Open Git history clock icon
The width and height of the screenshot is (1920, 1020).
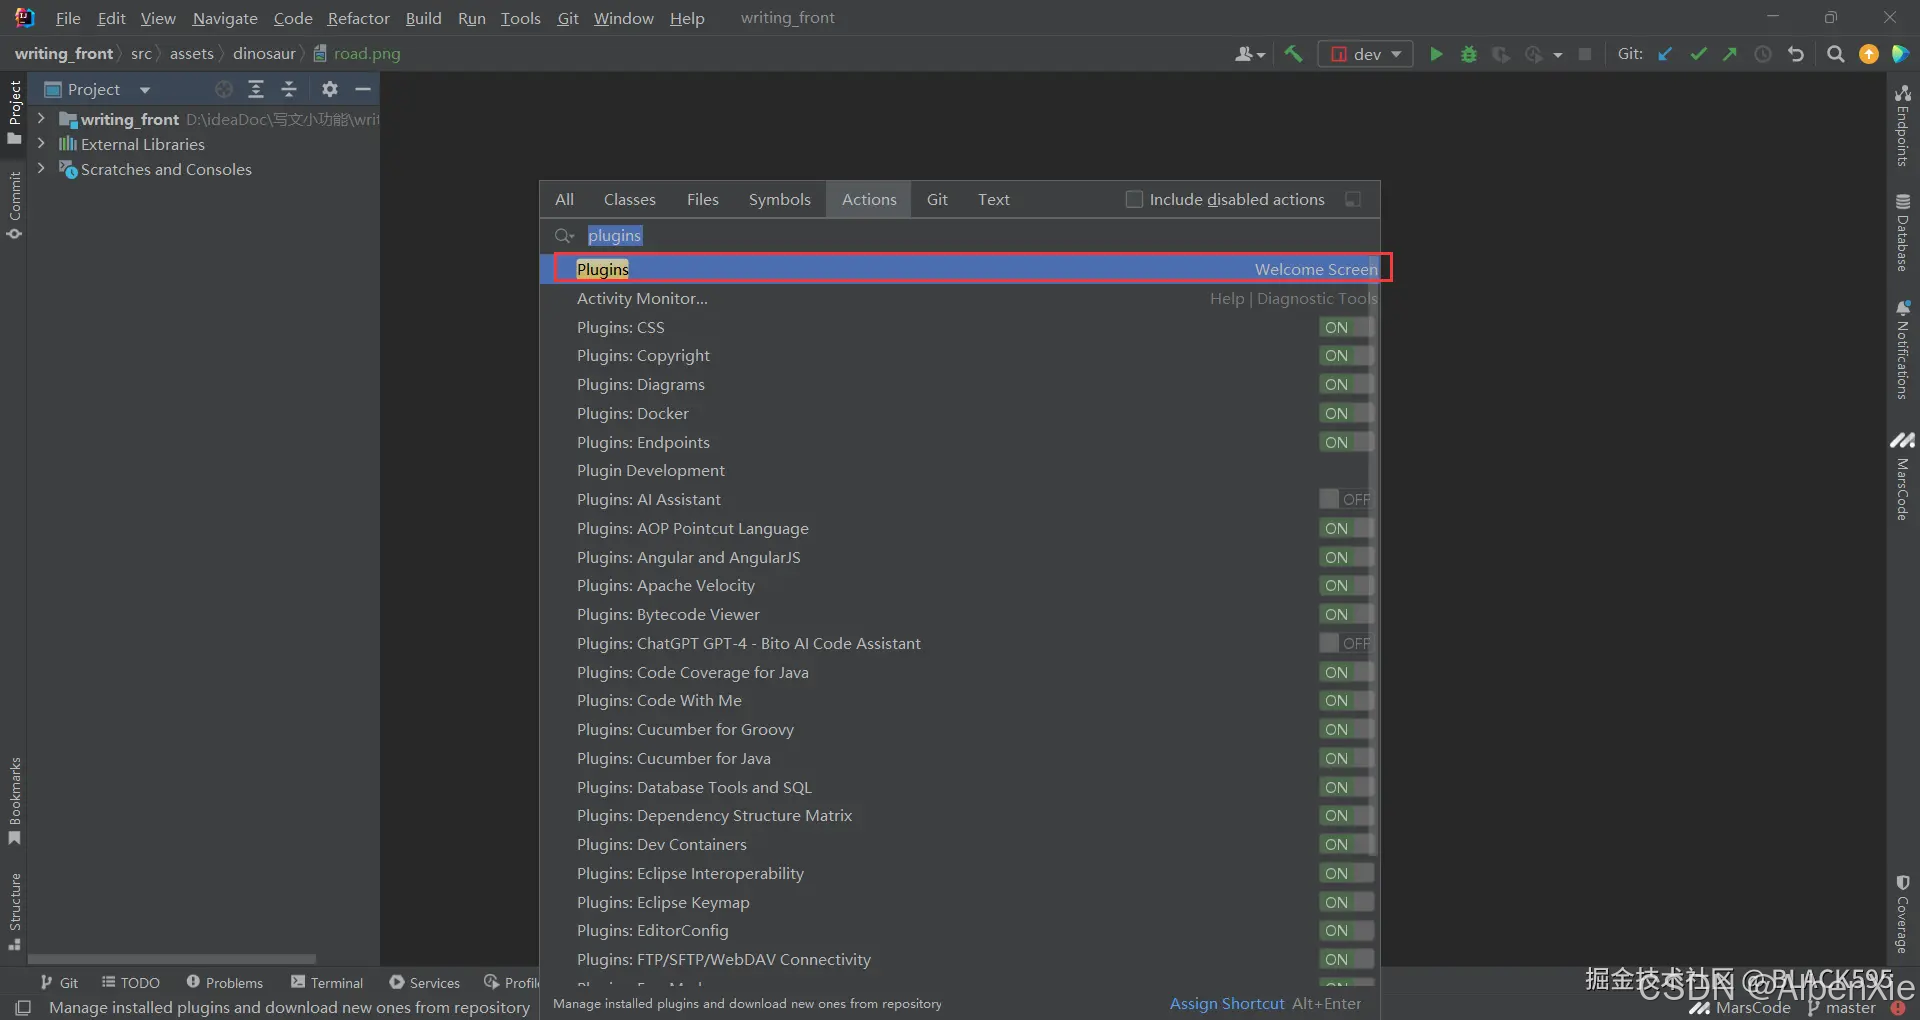[x=1763, y=54]
